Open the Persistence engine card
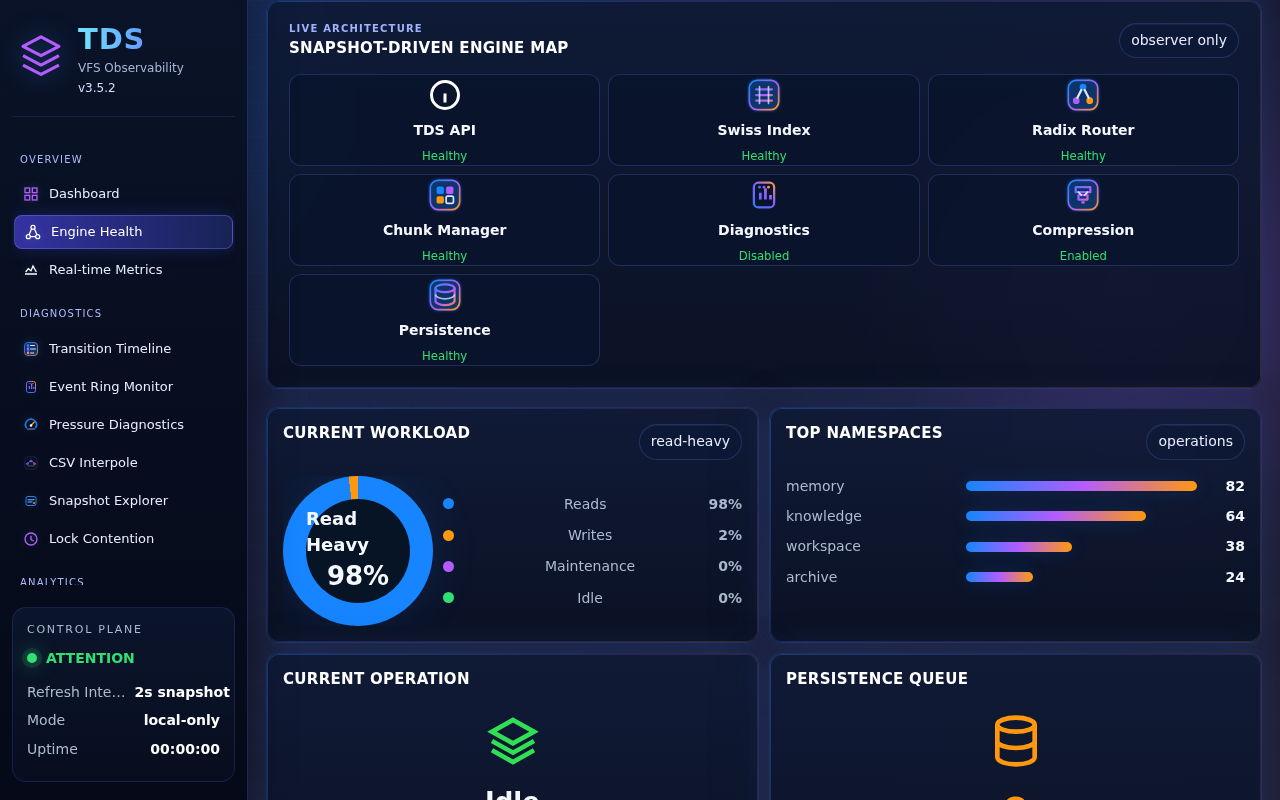Screen dimensions: 1280x800 pos(445,320)
